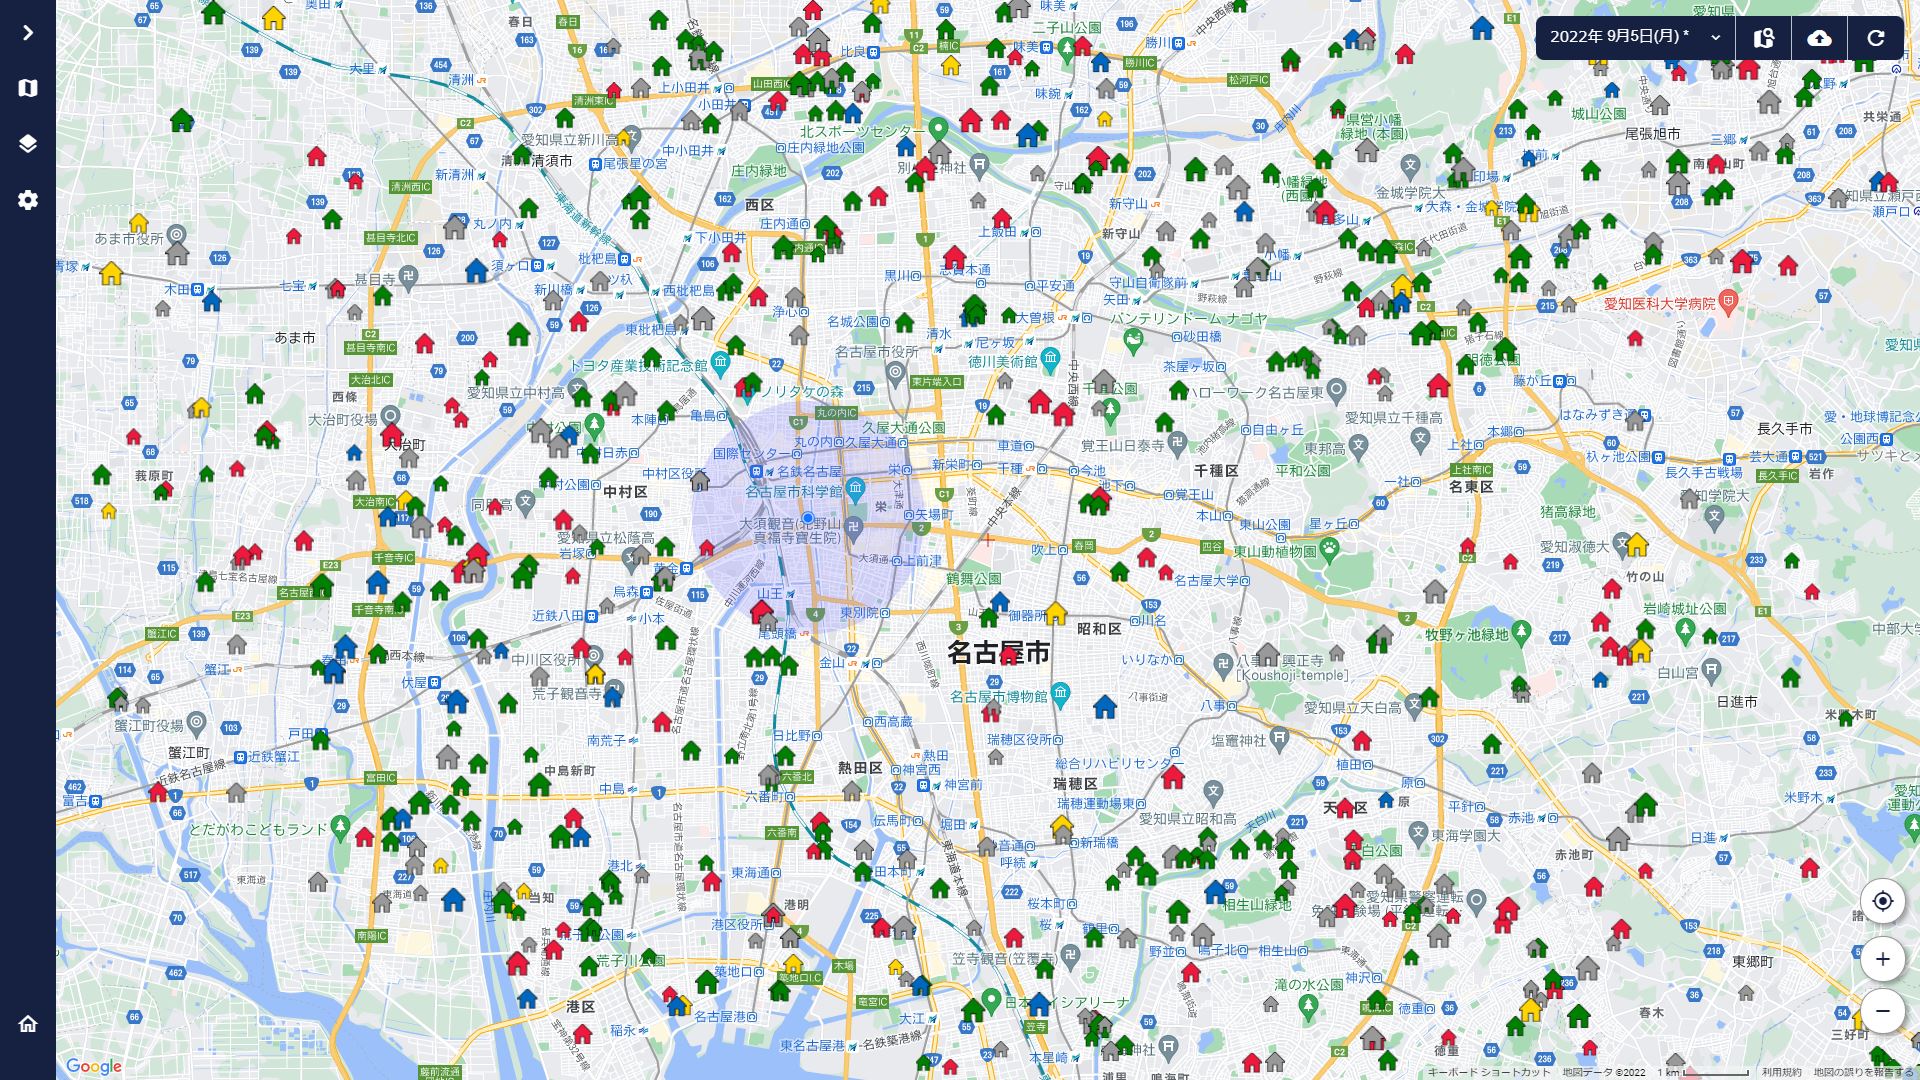Image resolution: width=1920 pixels, height=1080 pixels.
Task: Zoom out with the minus button
Action: pyautogui.click(x=1882, y=1011)
